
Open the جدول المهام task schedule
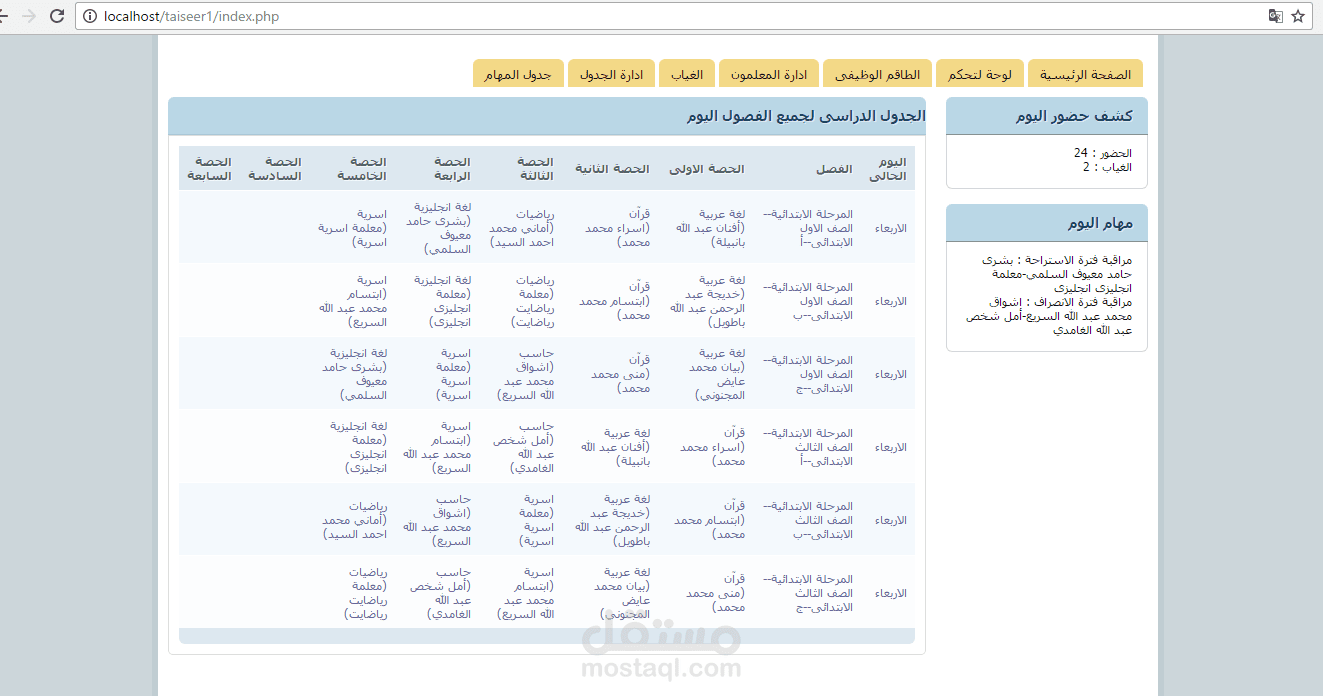pyautogui.click(x=518, y=73)
